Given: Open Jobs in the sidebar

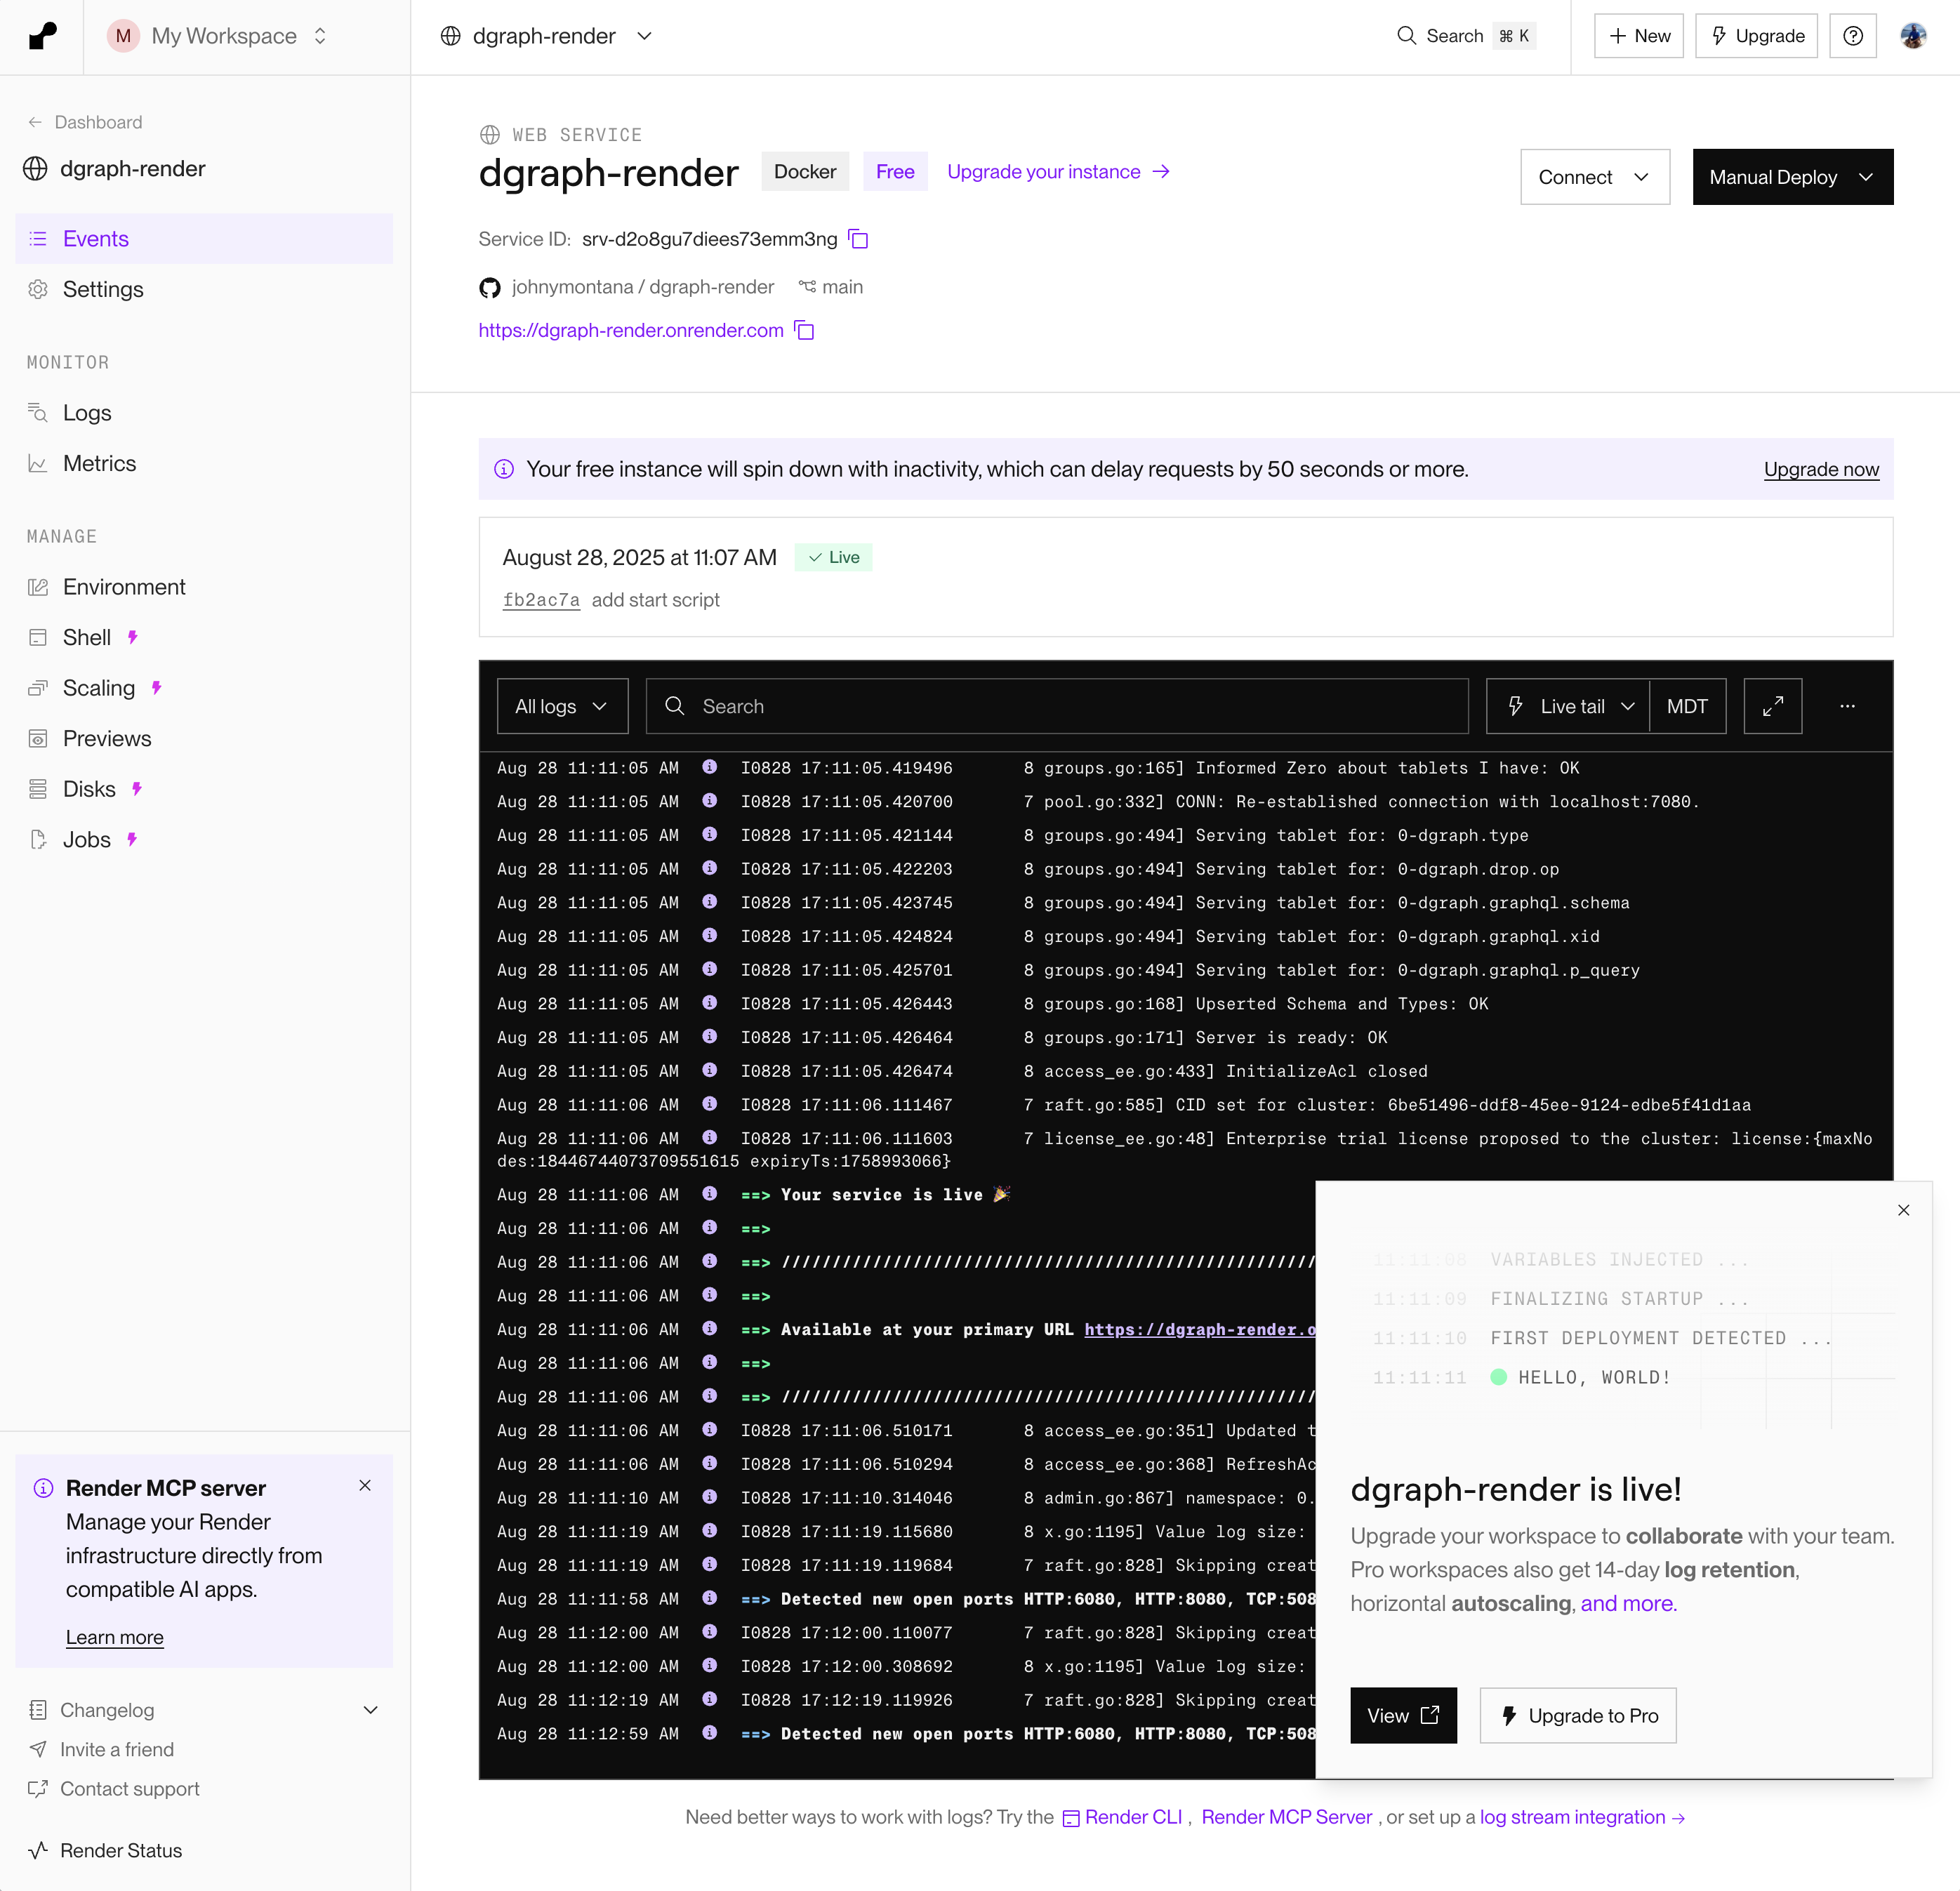Looking at the screenshot, I should click(204, 839).
